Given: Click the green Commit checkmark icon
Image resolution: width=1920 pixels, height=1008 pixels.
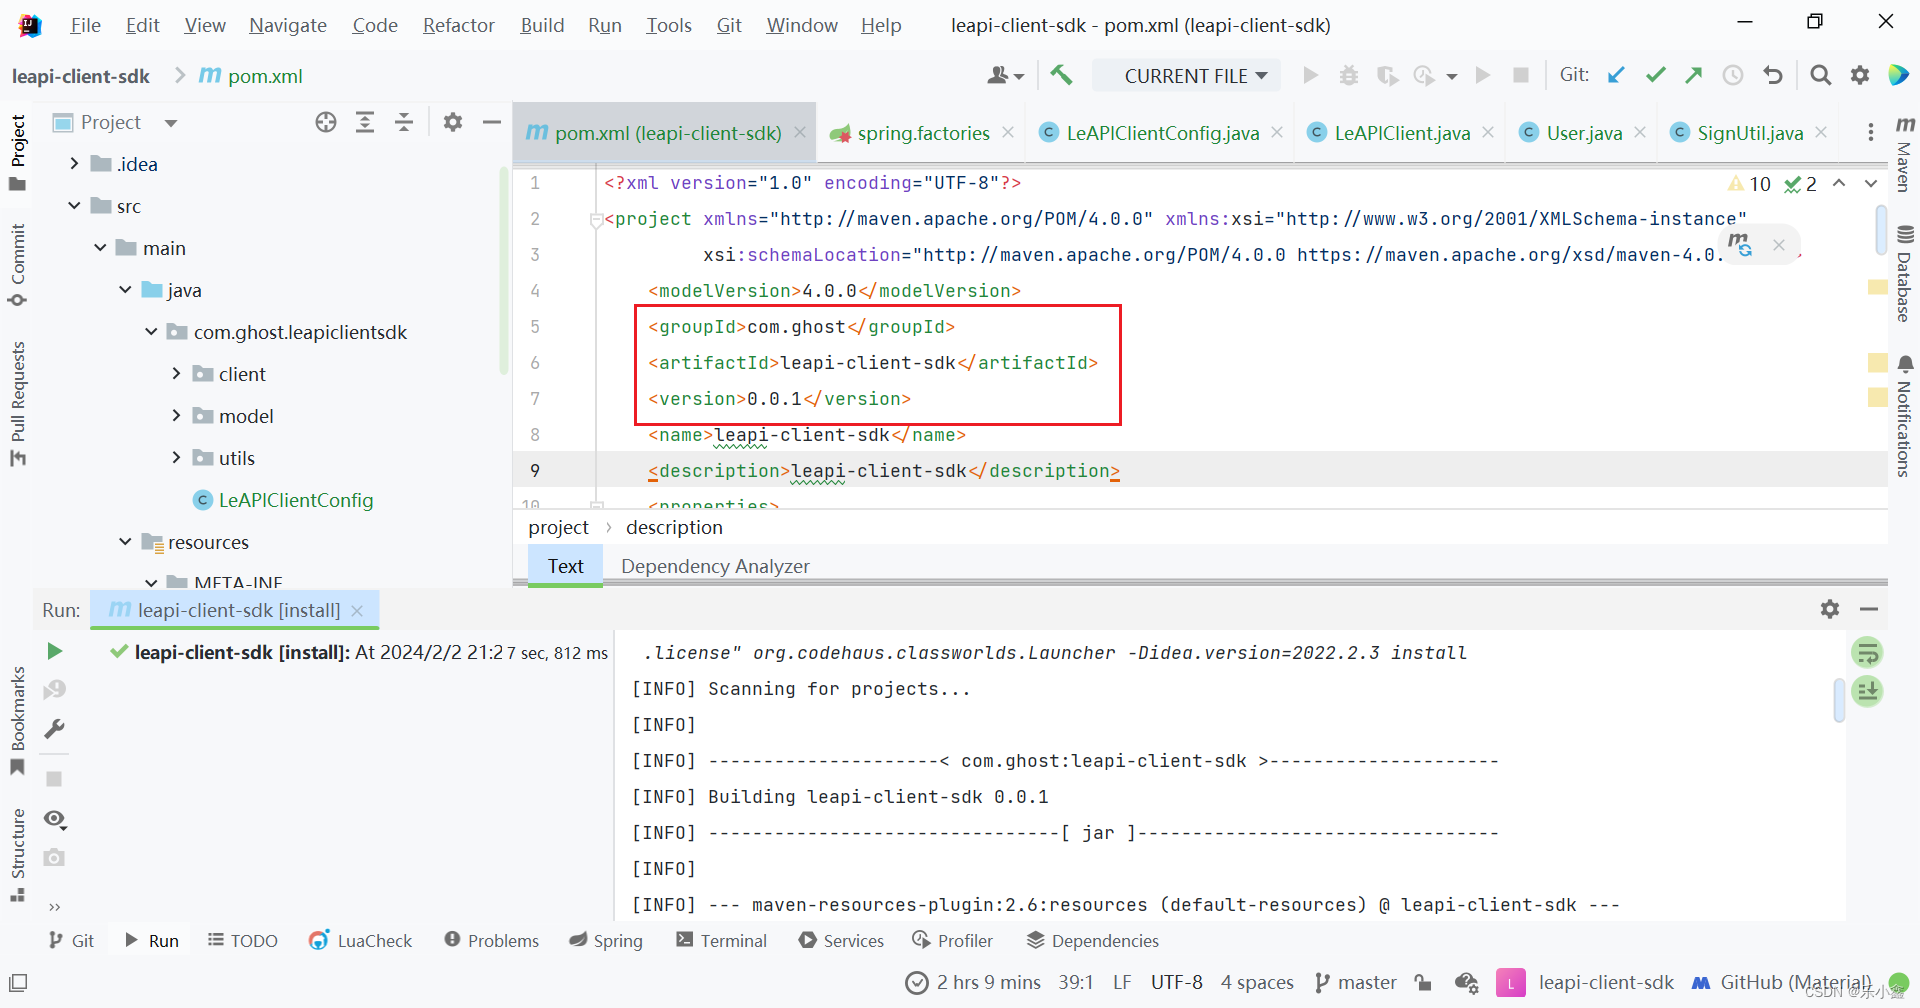Looking at the screenshot, I should pos(1656,75).
